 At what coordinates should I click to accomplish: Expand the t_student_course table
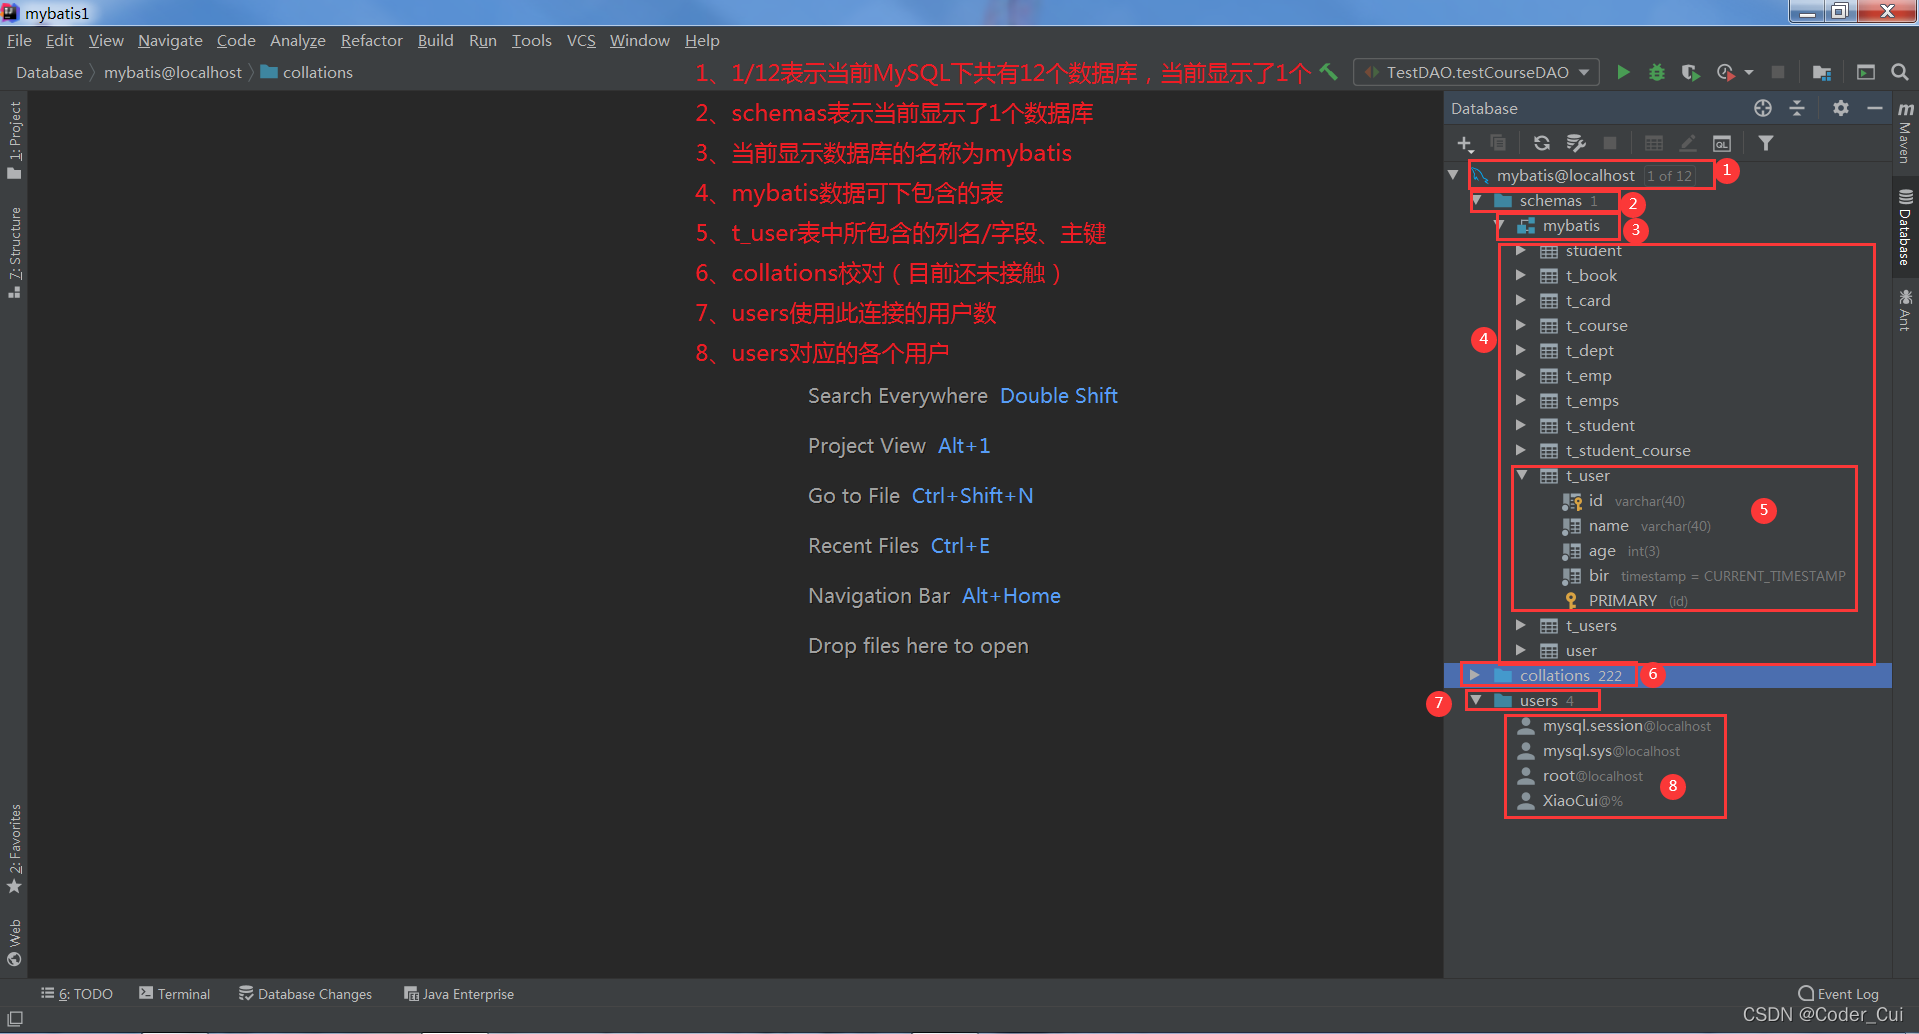(x=1521, y=450)
